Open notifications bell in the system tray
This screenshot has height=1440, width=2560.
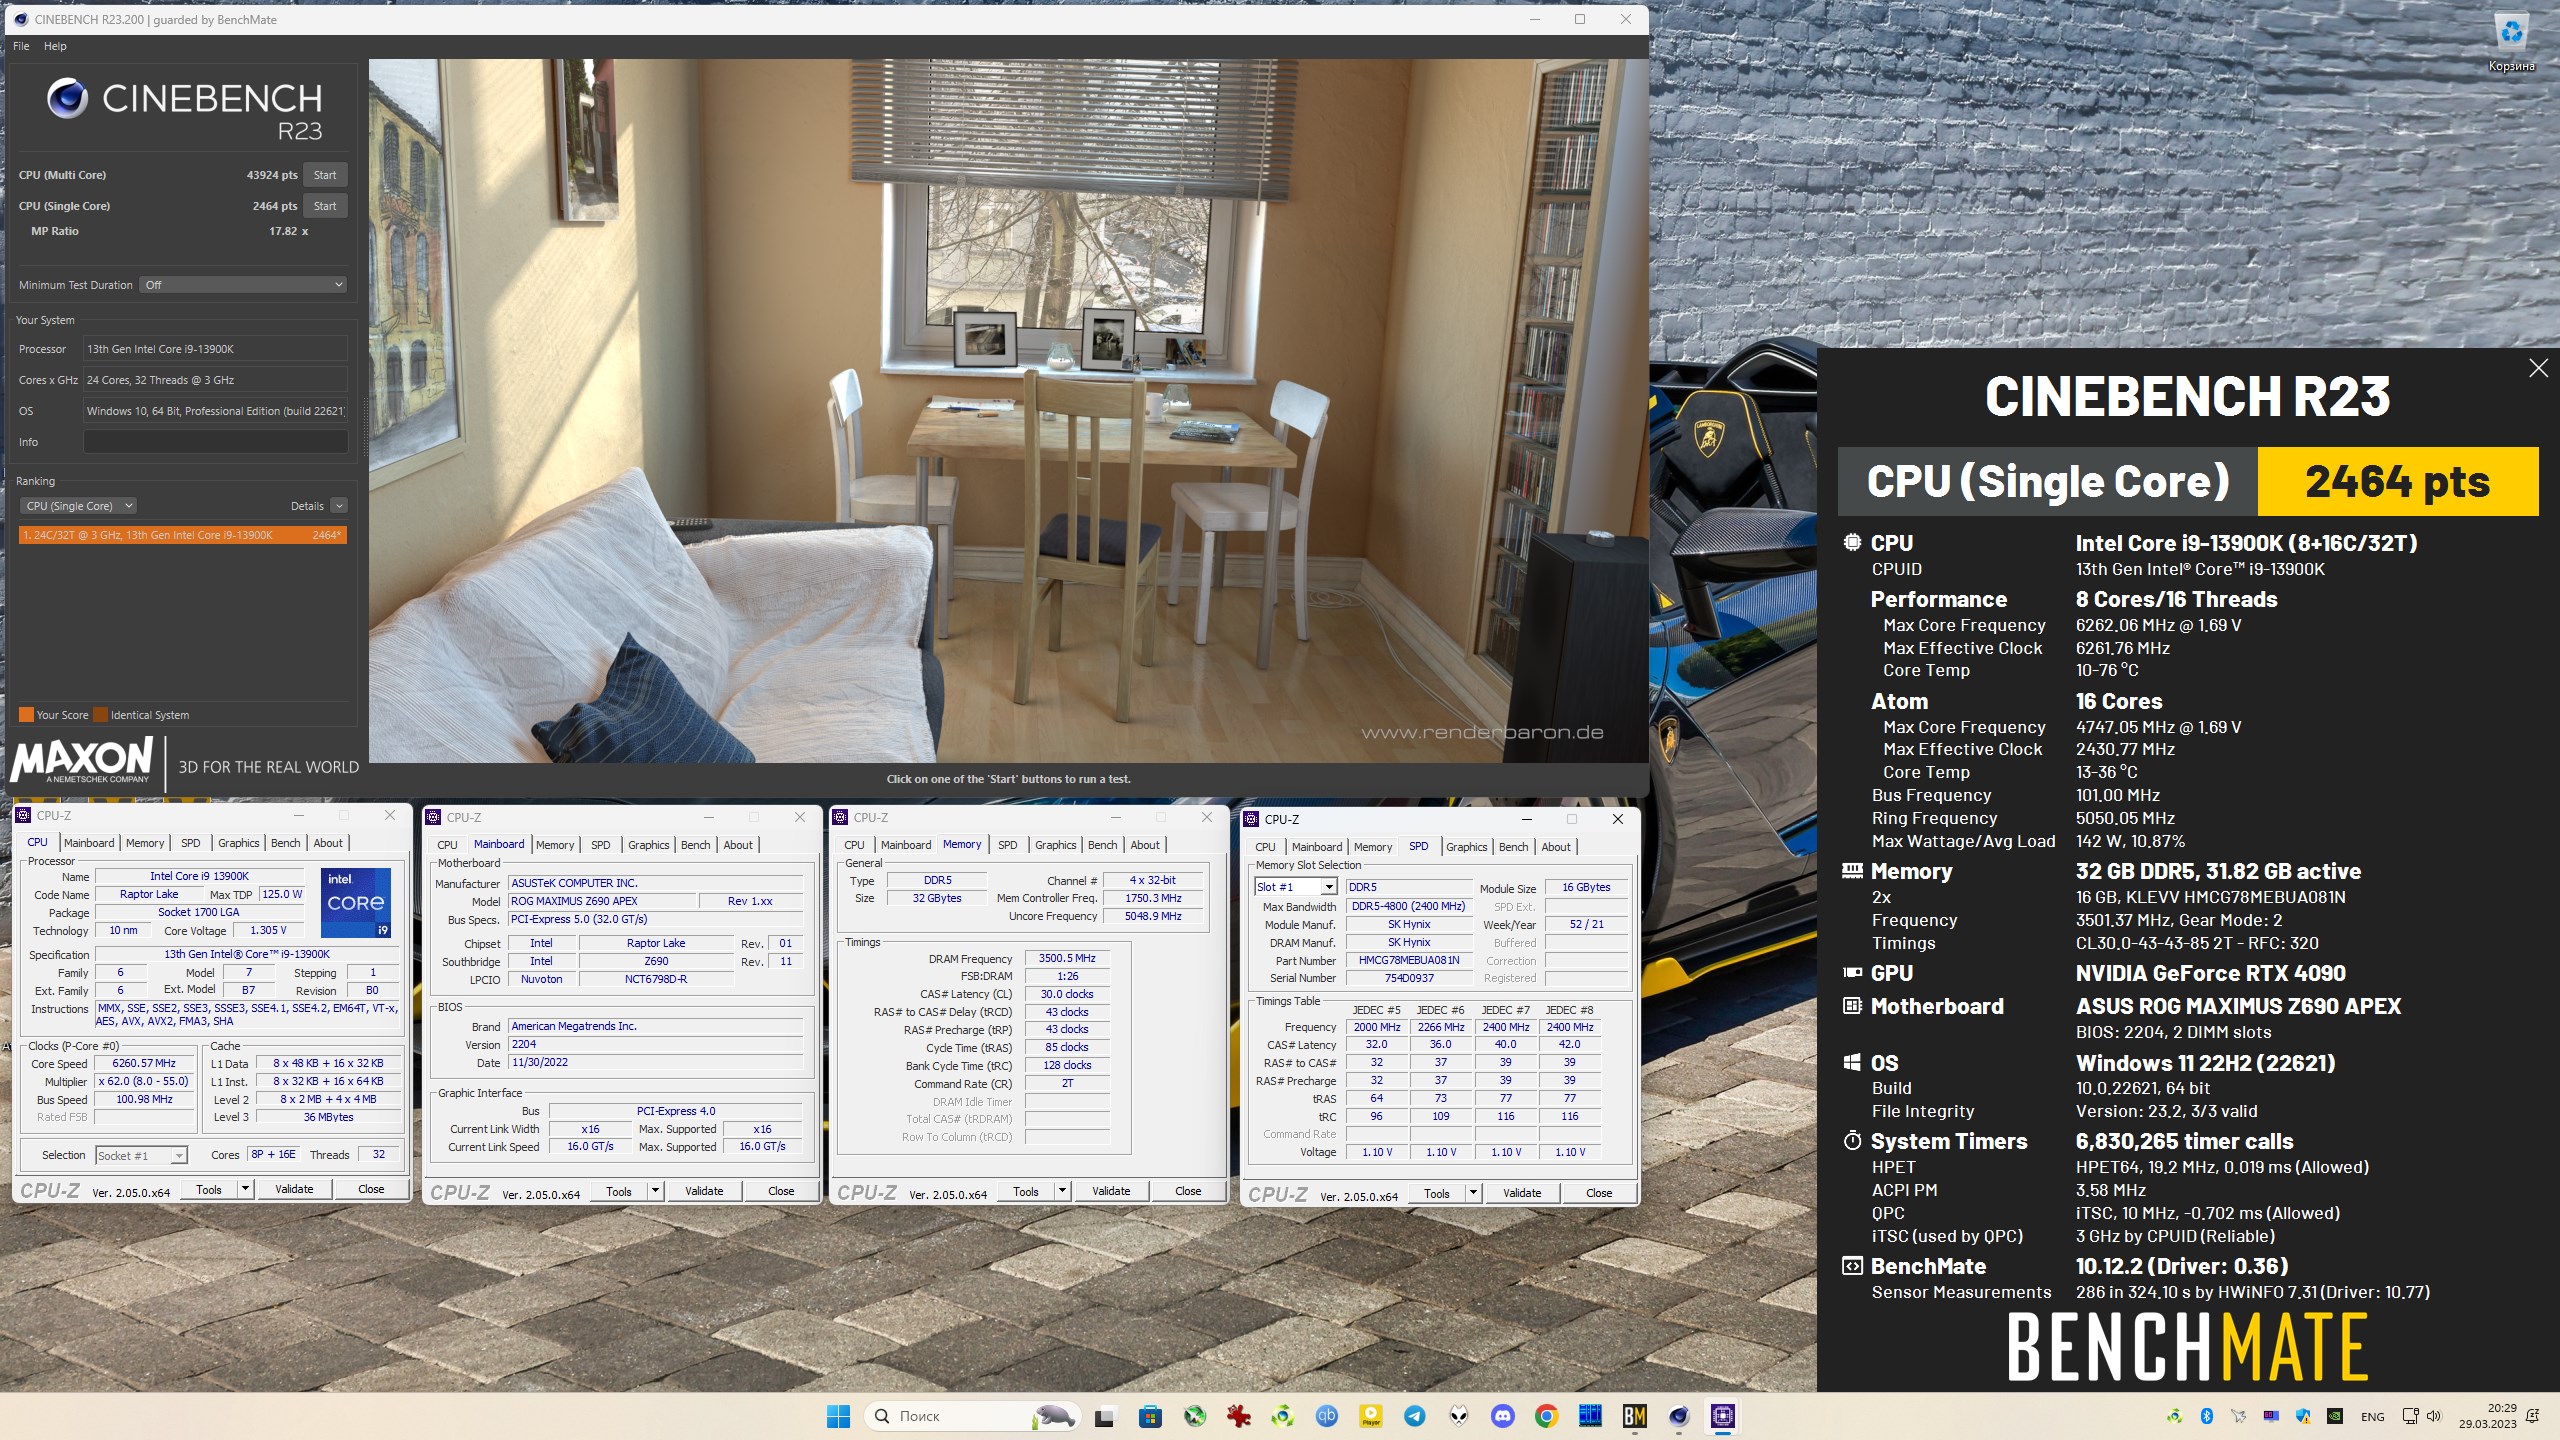pyautogui.click(x=2533, y=1416)
